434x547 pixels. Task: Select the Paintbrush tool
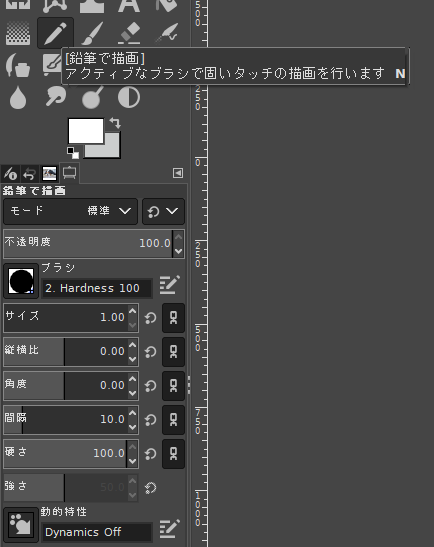click(92, 33)
